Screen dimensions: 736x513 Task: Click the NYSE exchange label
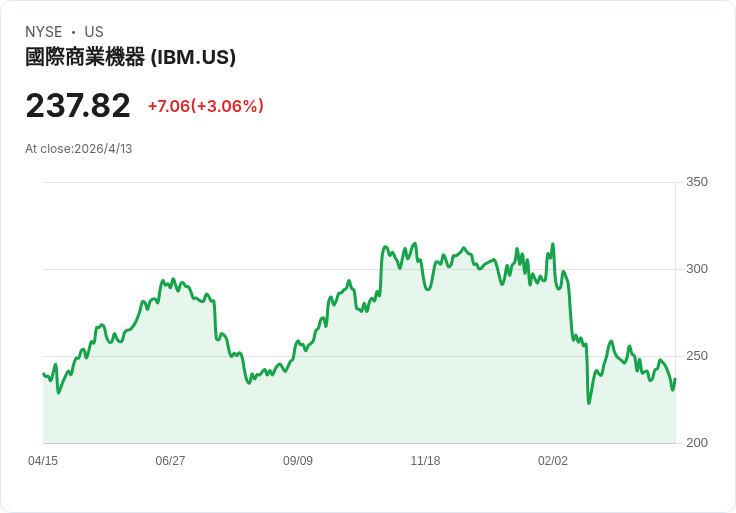(x=44, y=32)
